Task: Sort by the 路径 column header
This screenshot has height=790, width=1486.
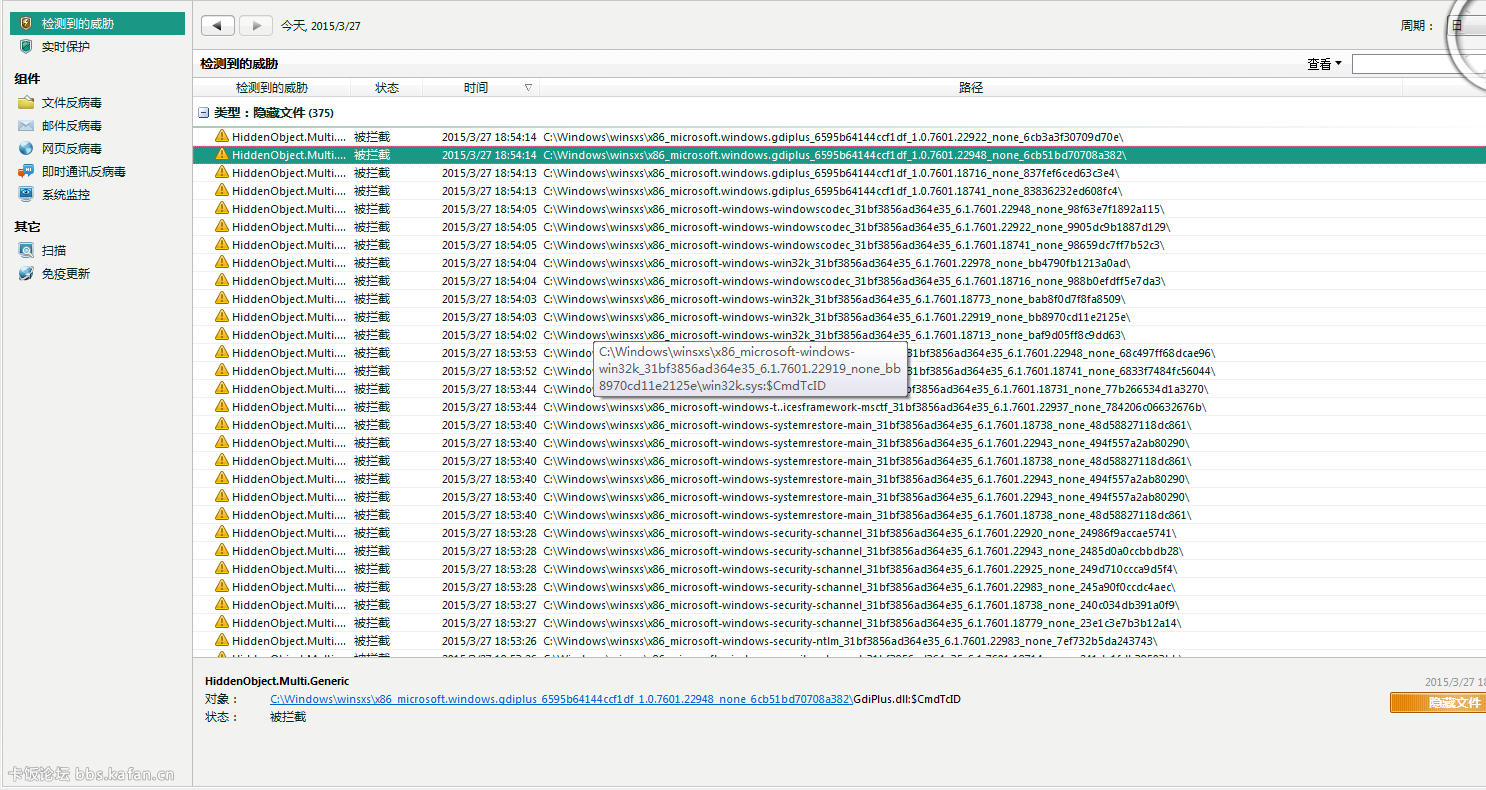Action: tap(971, 88)
